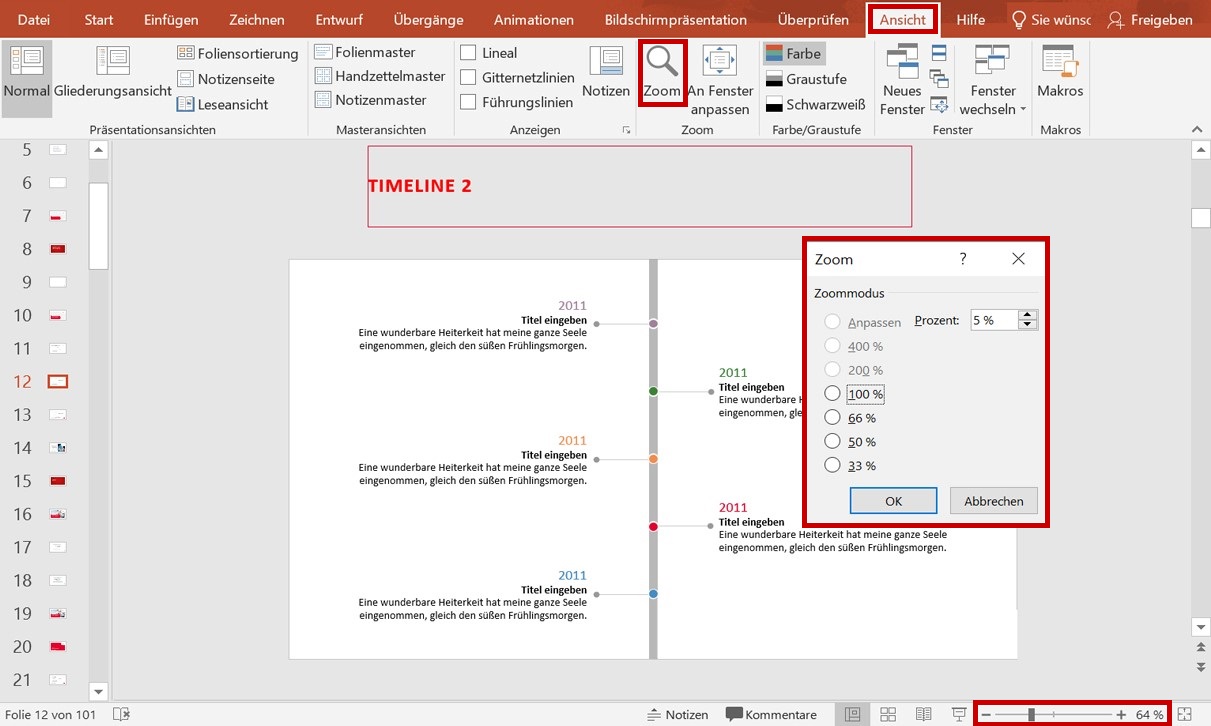Select Graustufe grayscale mode
Screen dimensions: 1211x726
click(x=806, y=79)
